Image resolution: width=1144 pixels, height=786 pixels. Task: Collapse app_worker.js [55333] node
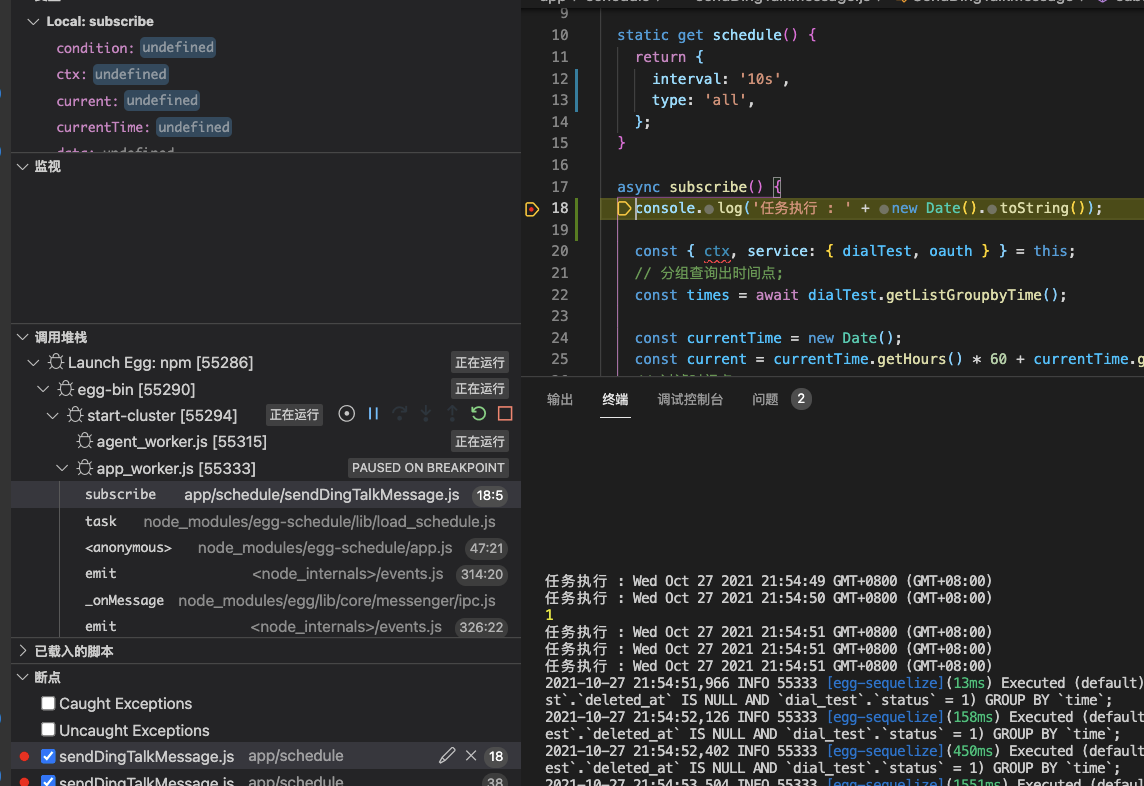pos(62,468)
